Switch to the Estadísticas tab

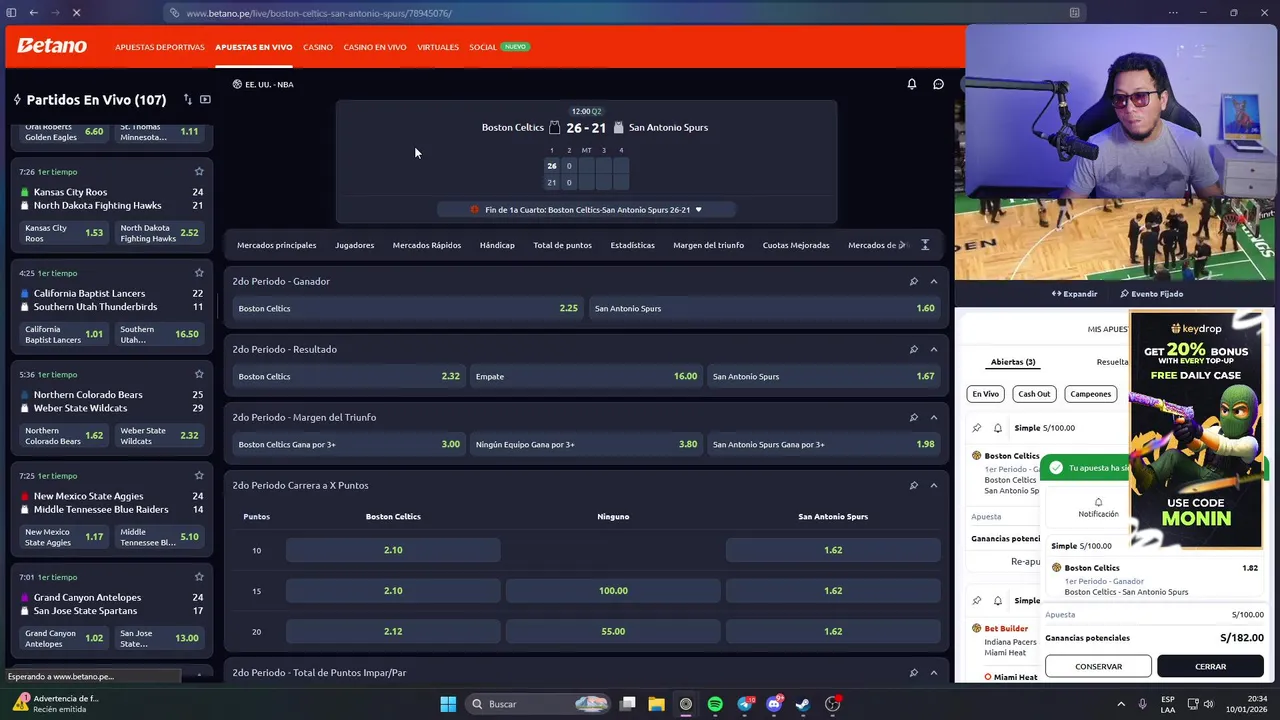click(x=632, y=245)
